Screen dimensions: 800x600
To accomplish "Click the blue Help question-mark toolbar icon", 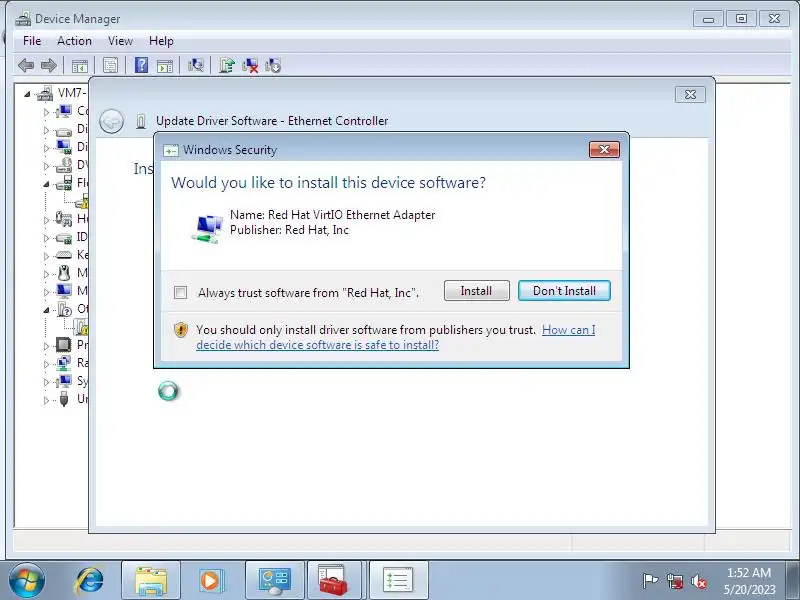I will 141,65.
